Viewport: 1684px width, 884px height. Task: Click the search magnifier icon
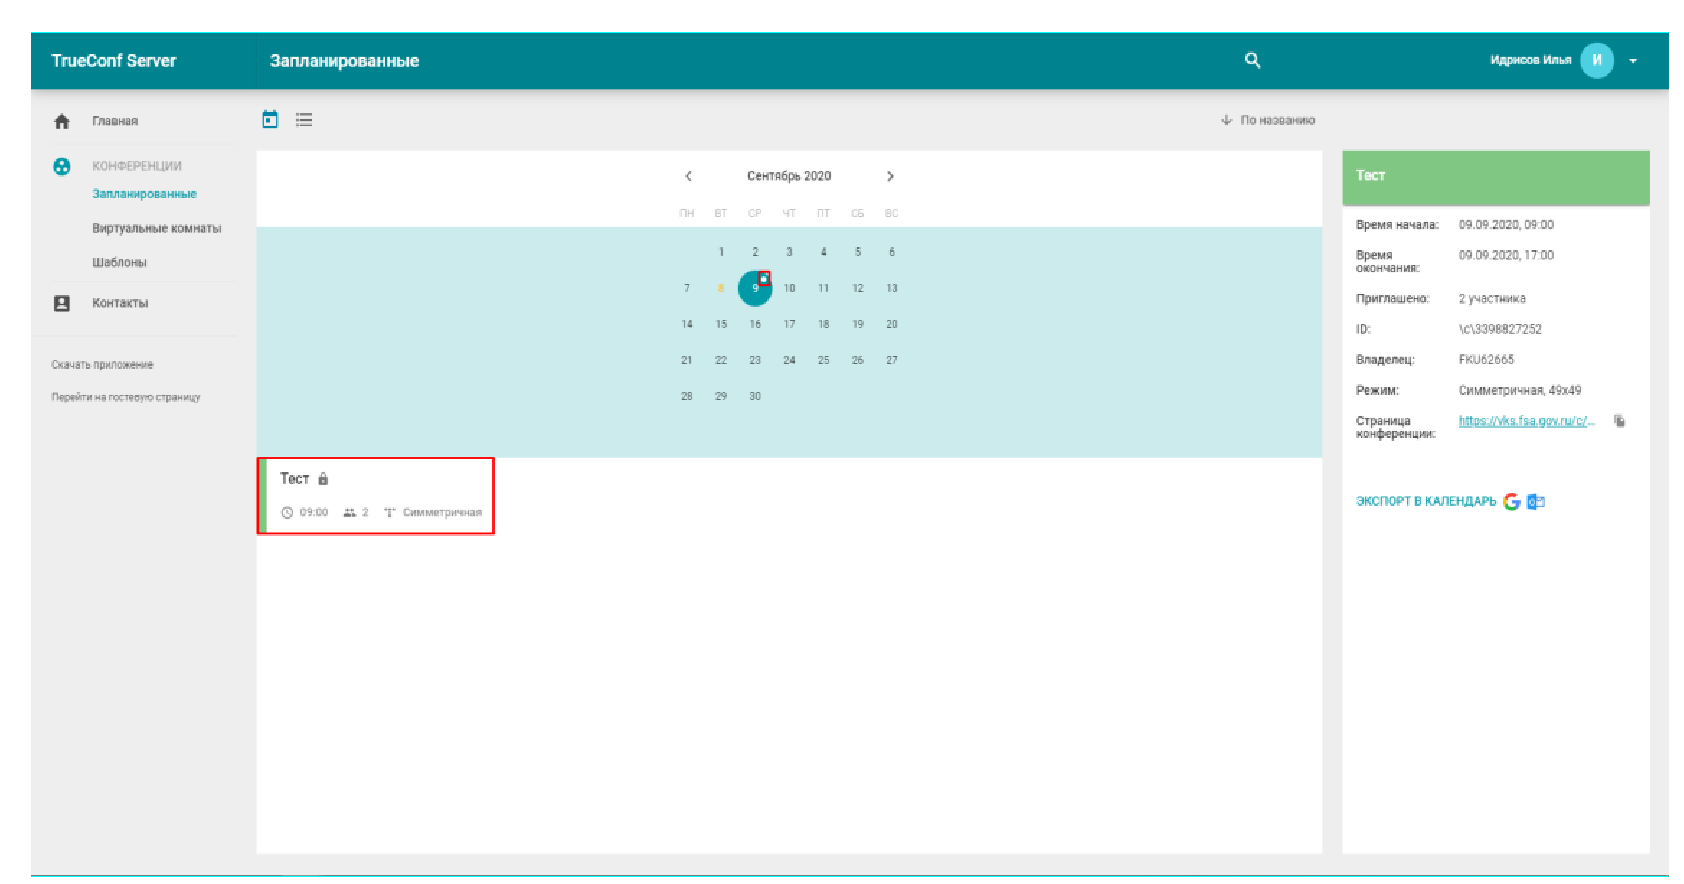click(x=1252, y=60)
